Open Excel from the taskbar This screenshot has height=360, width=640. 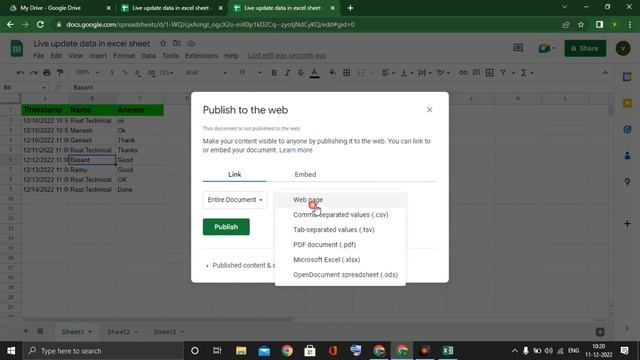(x=448, y=351)
